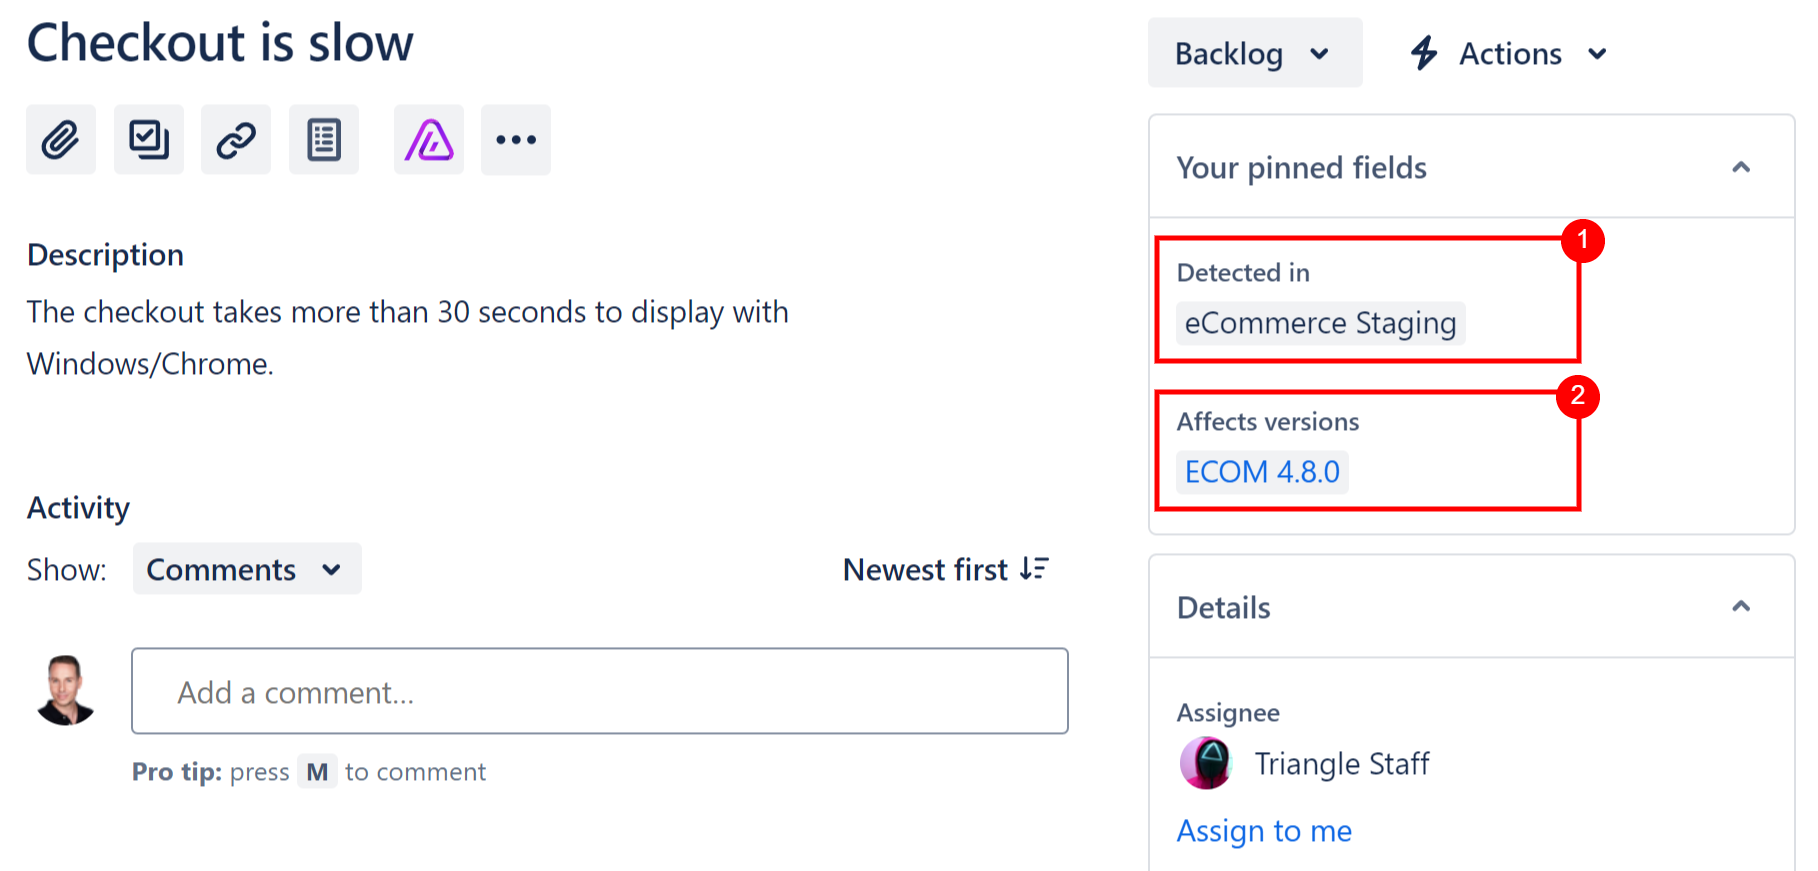Open the purple triangle app icon
The height and width of the screenshot is (871, 1818).
click(429, 140)
